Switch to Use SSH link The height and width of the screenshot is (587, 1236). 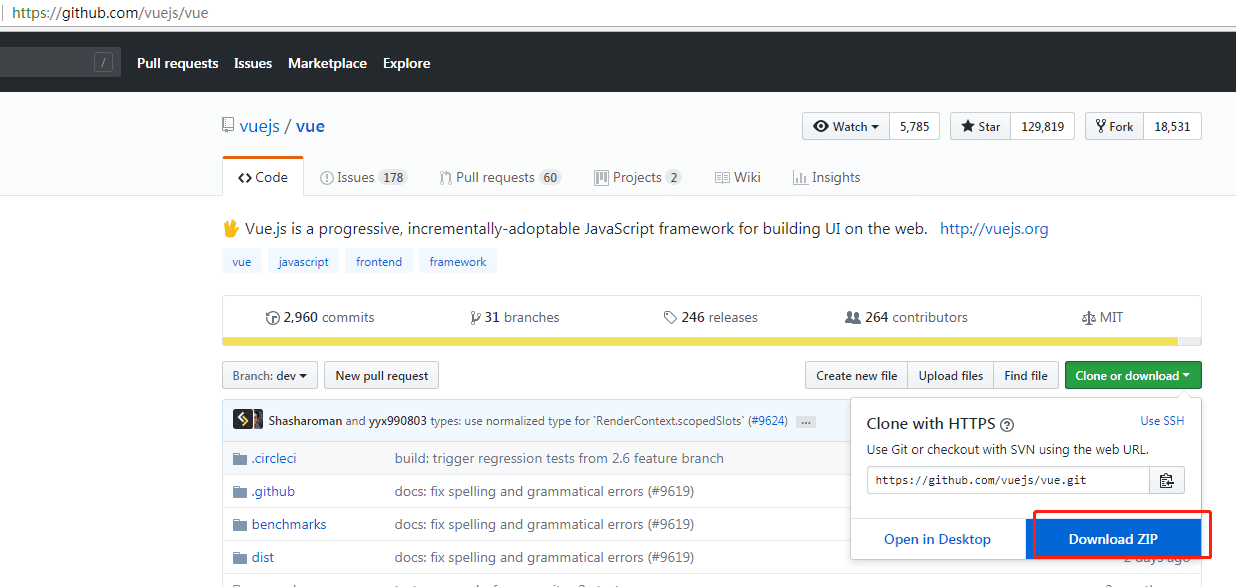click(1162, 421)
